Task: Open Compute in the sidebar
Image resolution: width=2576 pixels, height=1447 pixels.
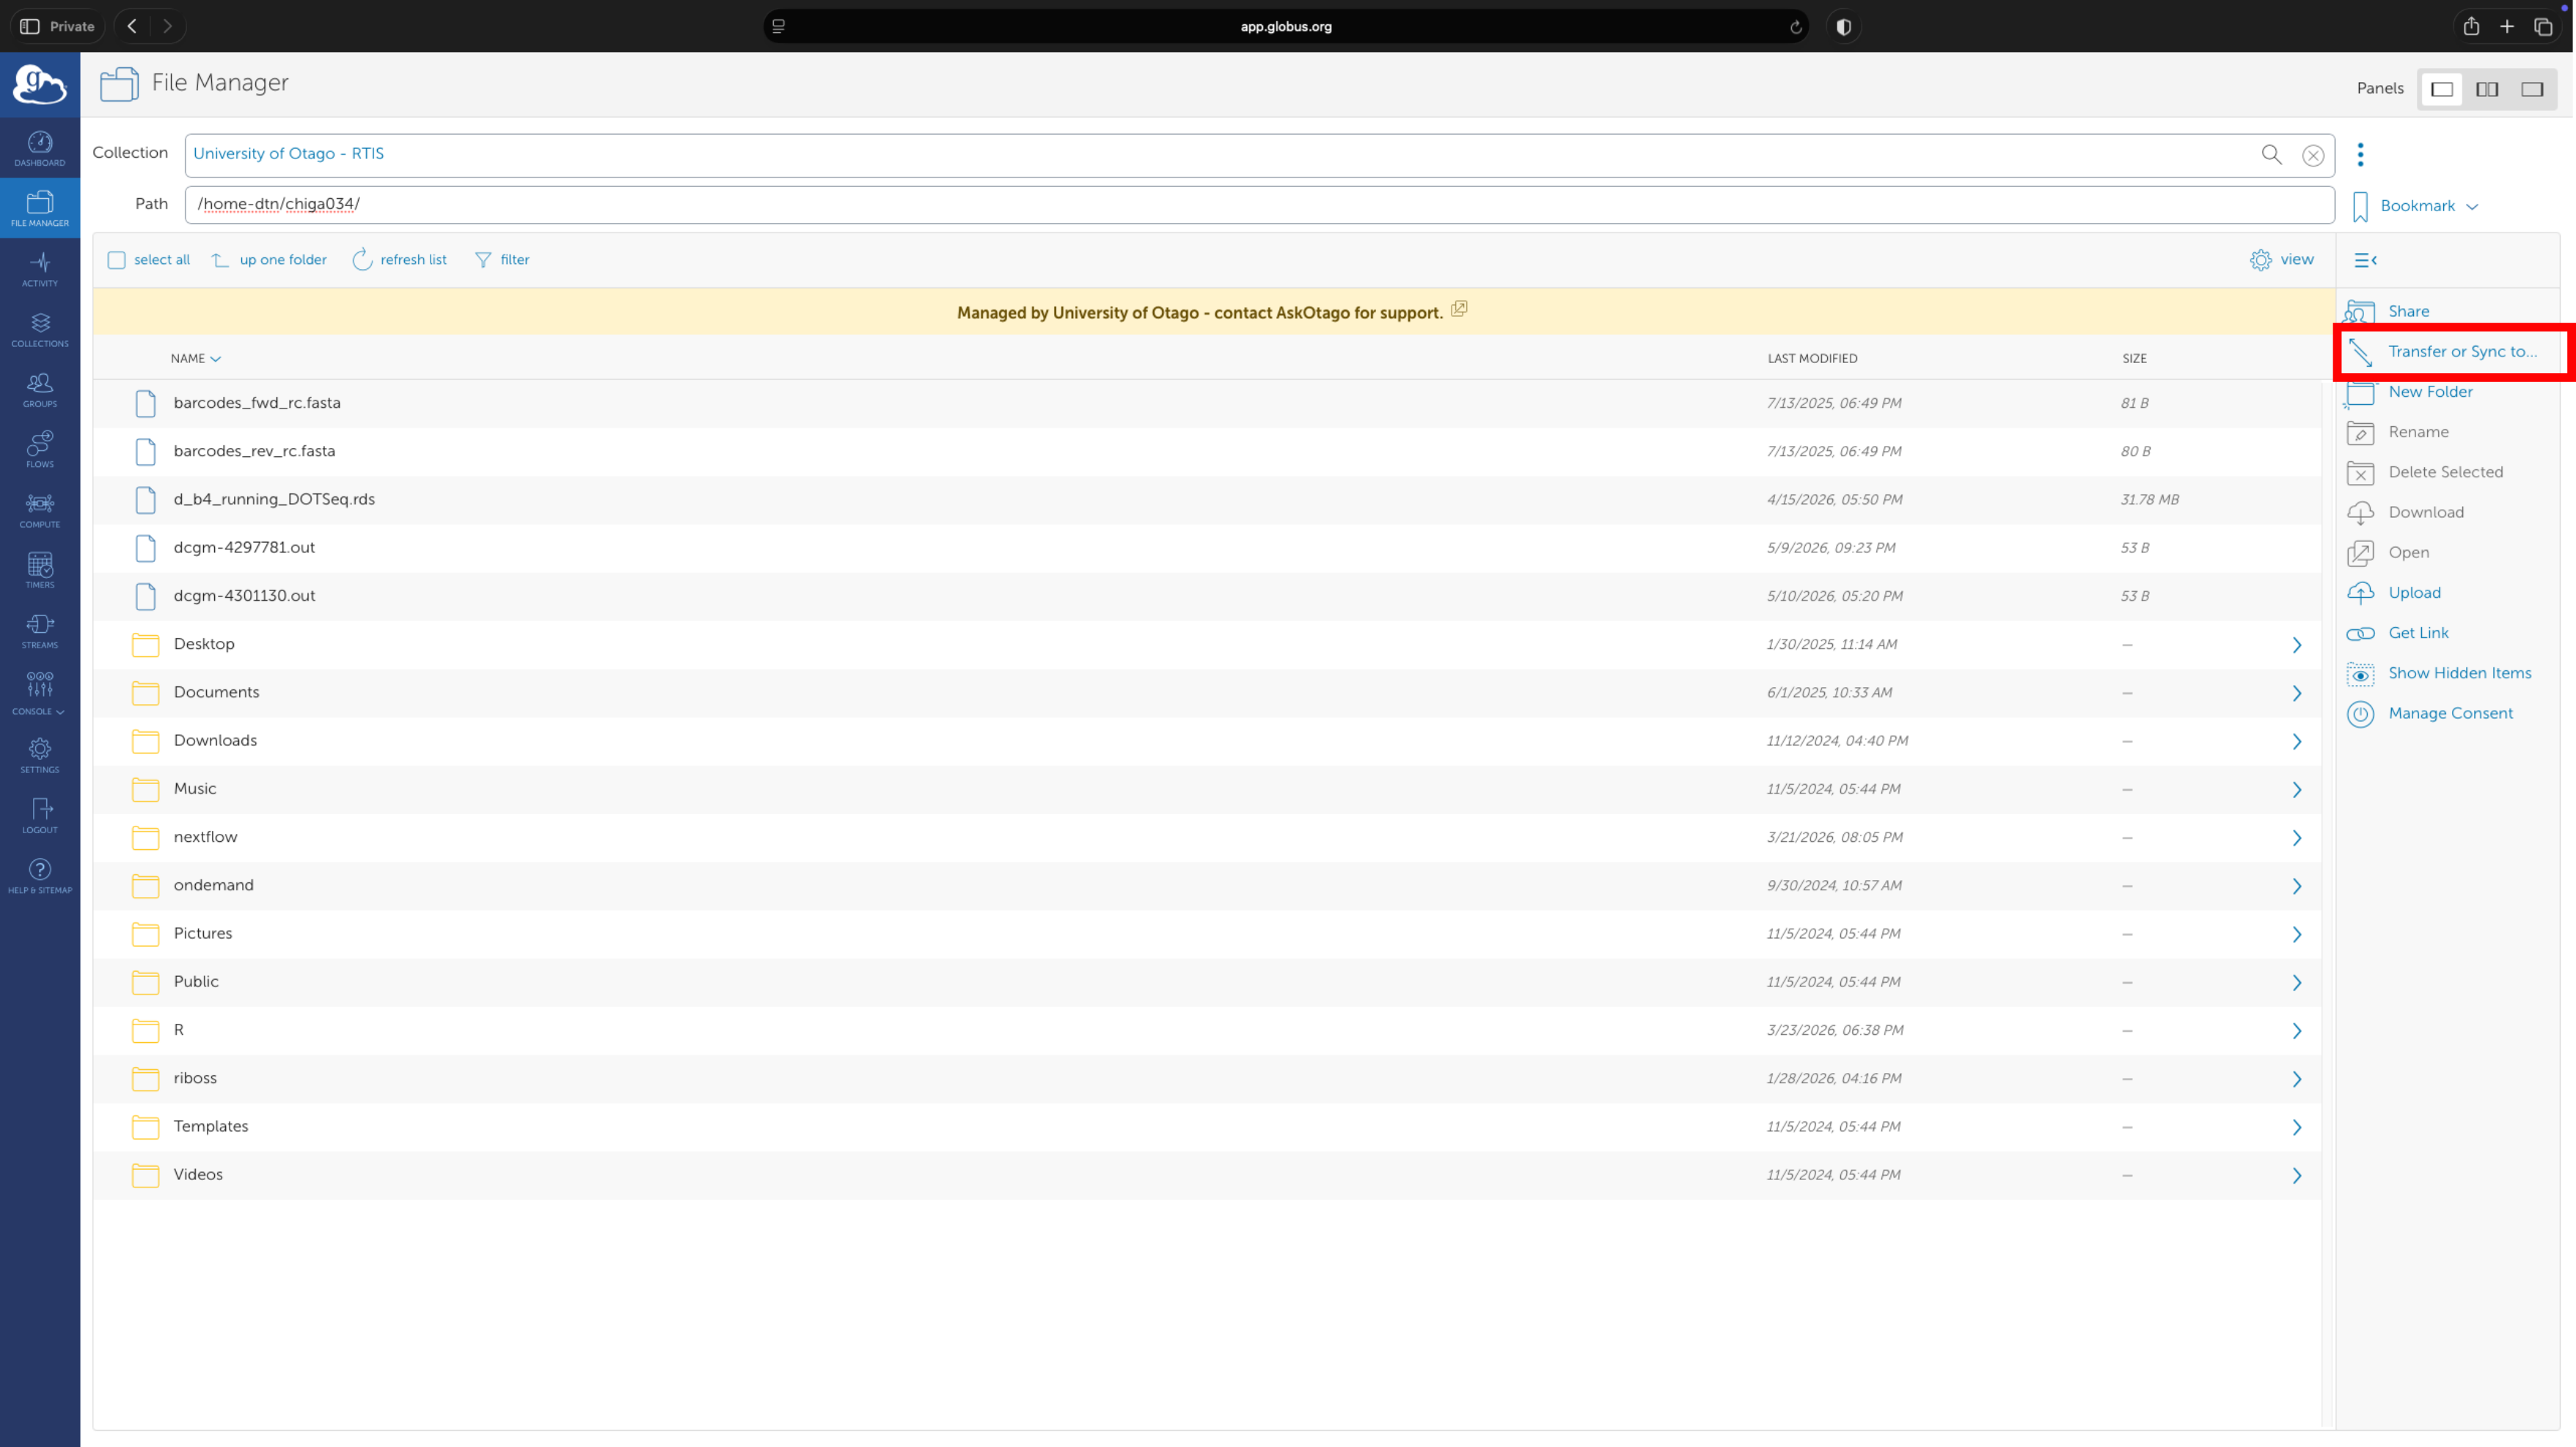Action: click(40, 511)
